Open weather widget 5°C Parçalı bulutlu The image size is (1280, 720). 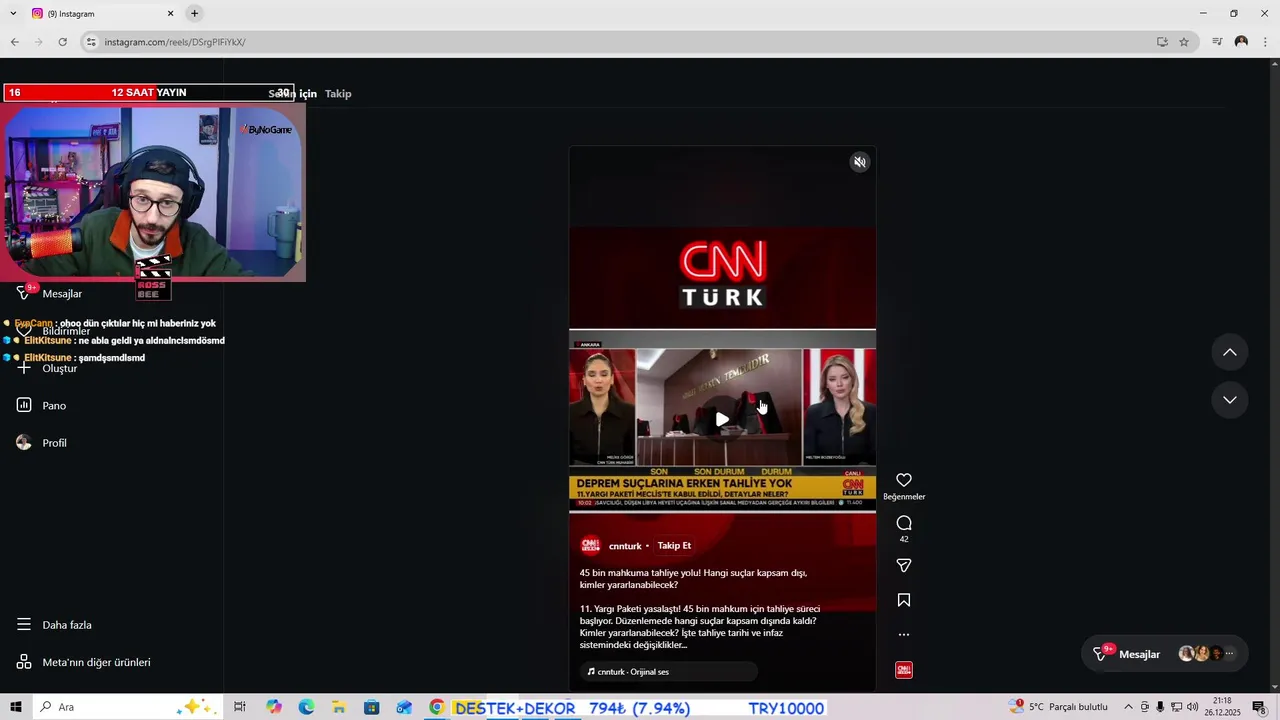[x=1058, y=707]
